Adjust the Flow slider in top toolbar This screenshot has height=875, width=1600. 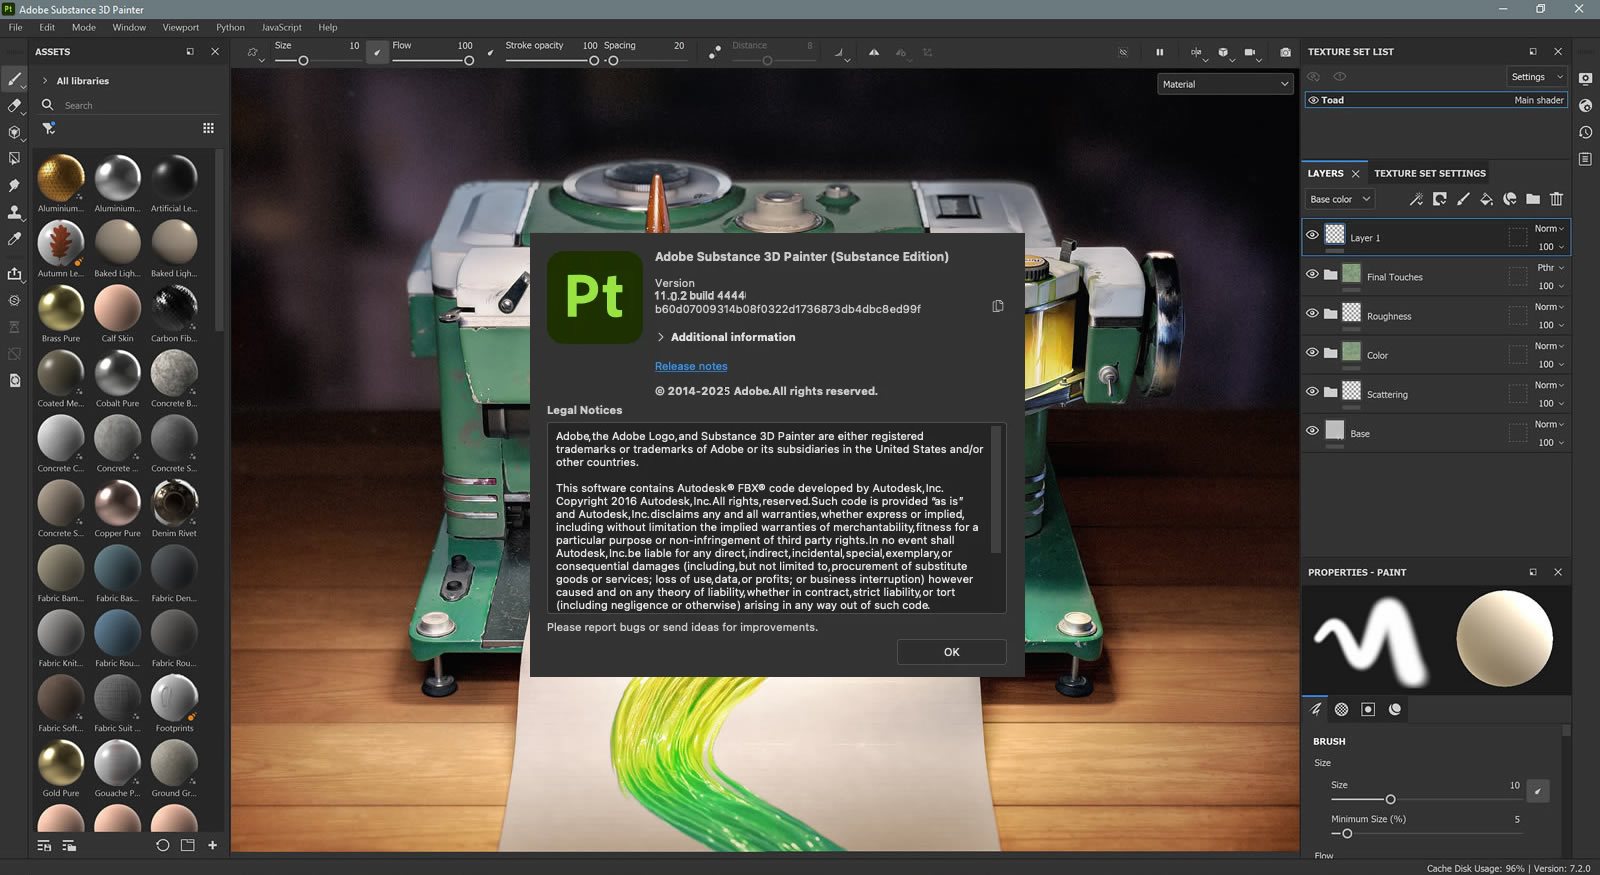433,61
